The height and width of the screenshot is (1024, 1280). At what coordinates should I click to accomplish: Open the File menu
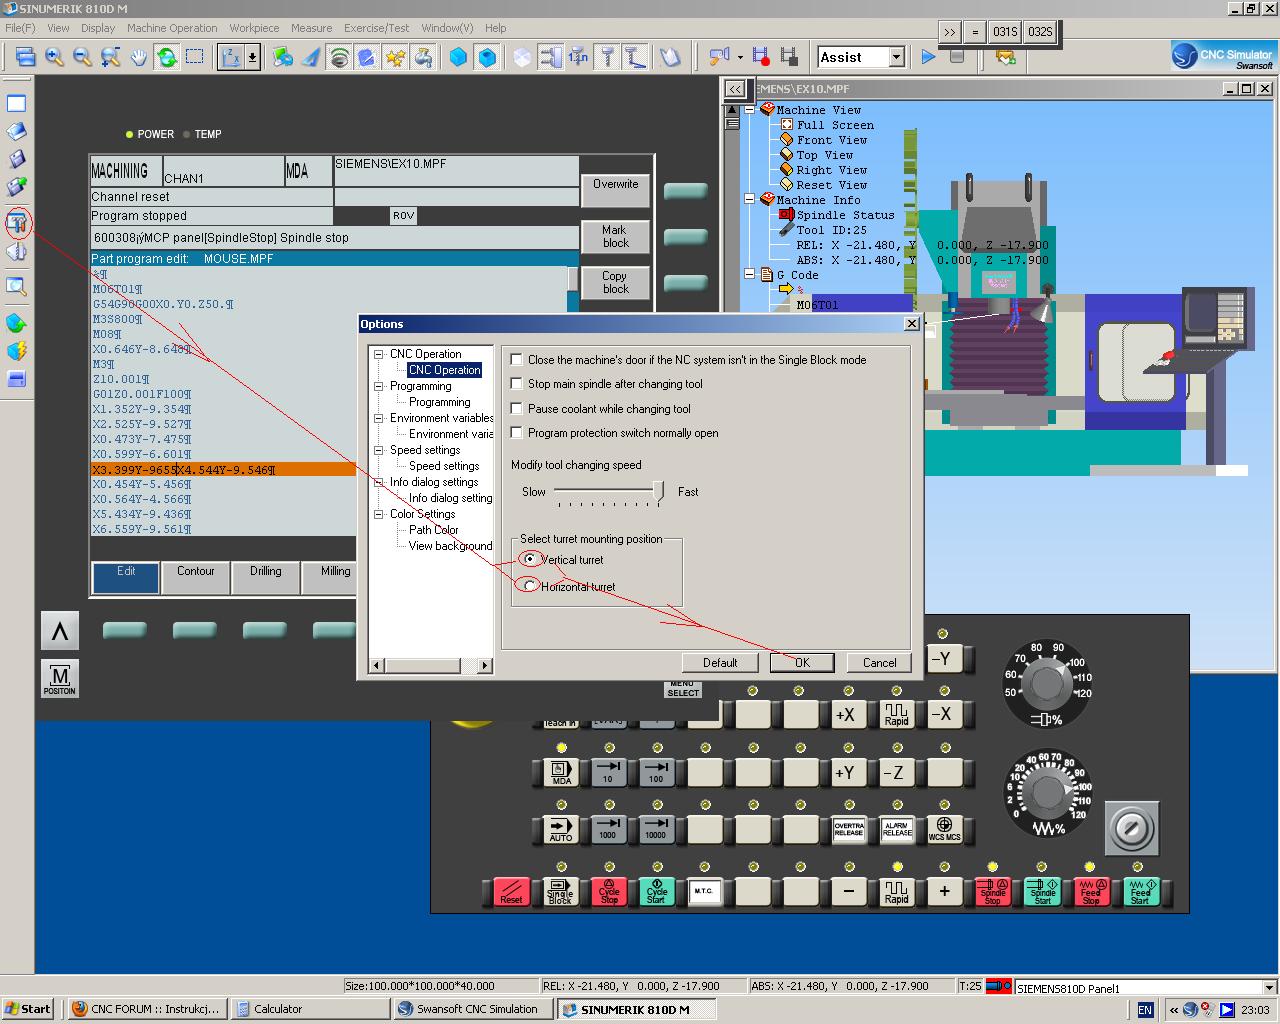(20, 28)
